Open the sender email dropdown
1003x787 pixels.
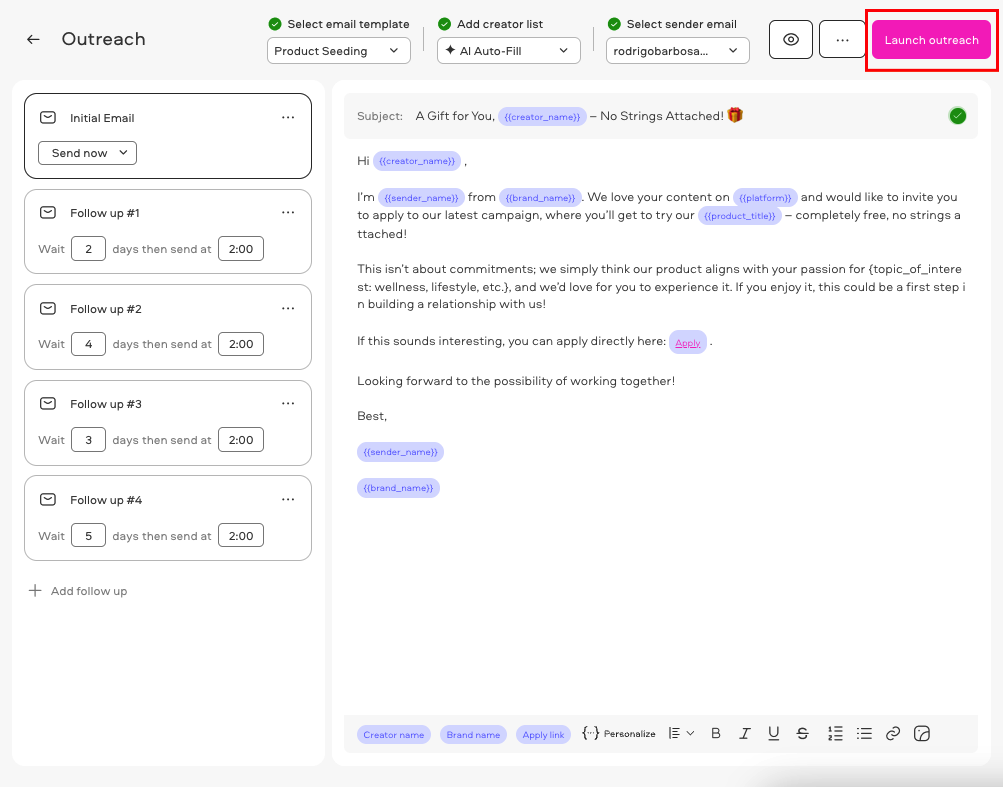[677, 51]
